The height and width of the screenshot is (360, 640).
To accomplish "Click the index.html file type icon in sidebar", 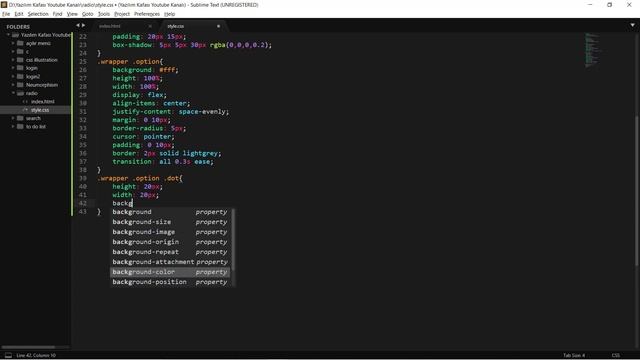I will (x=25, y=102).
